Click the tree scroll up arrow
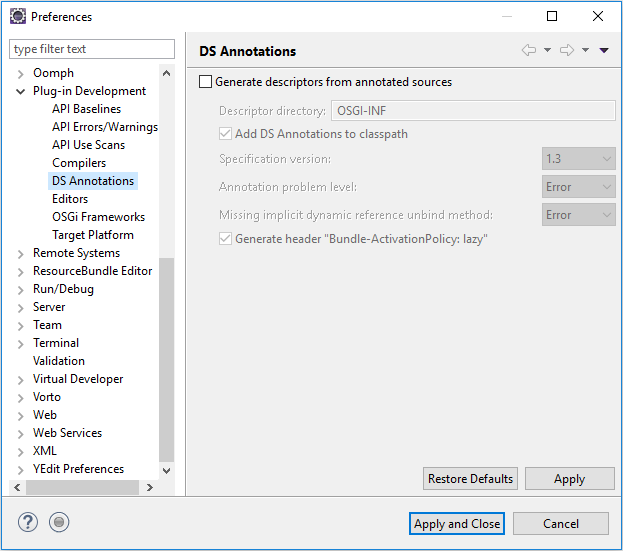The width and height of the screenshot is (623, 551). 166,73
